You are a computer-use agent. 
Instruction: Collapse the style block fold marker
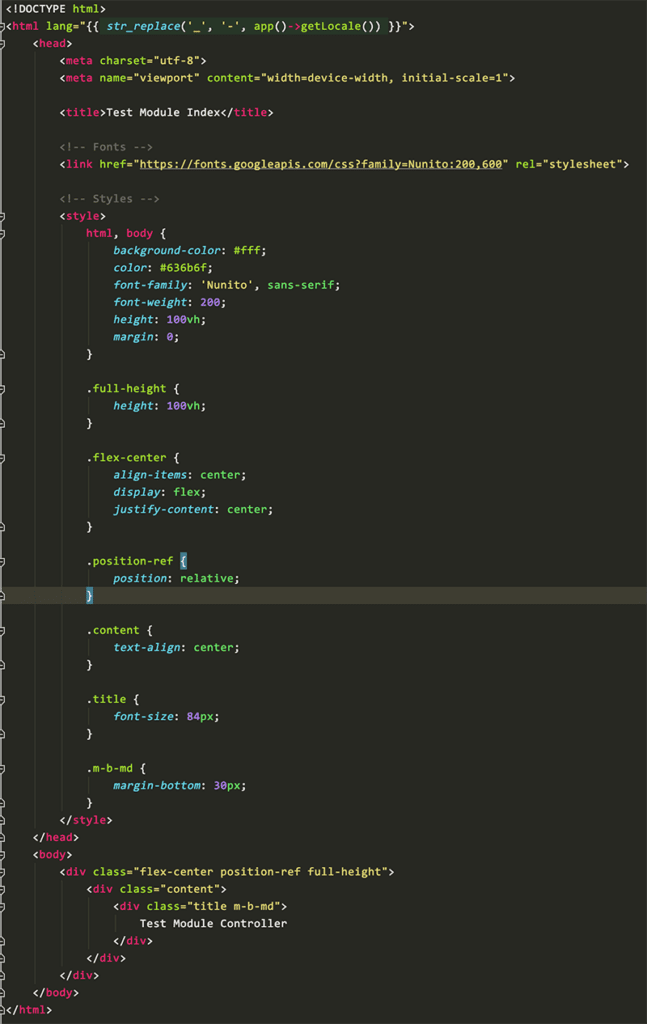pos(3,215)
